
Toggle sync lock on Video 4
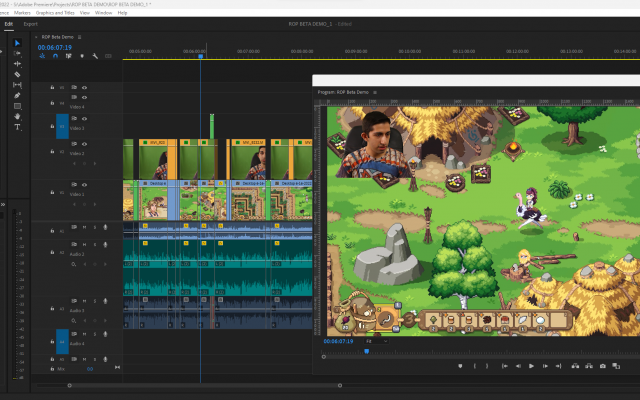(x=74, y=98)
